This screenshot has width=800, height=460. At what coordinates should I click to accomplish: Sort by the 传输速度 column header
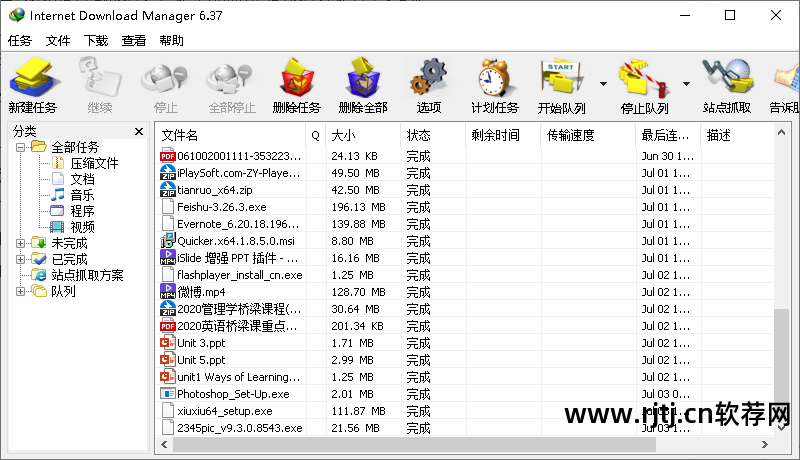pos(588,135)
